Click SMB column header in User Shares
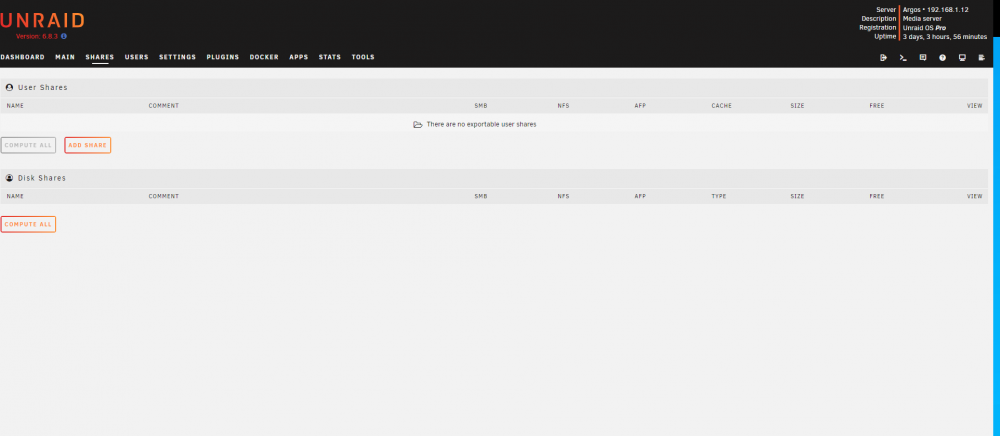1000x436 pixels. [x=481, y=106]
